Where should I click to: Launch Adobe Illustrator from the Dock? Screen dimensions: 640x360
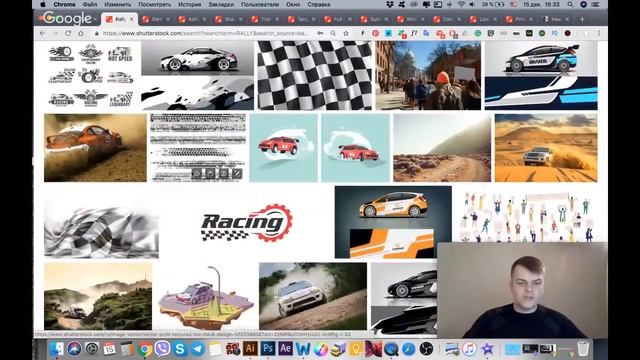[x=250, y=349]
